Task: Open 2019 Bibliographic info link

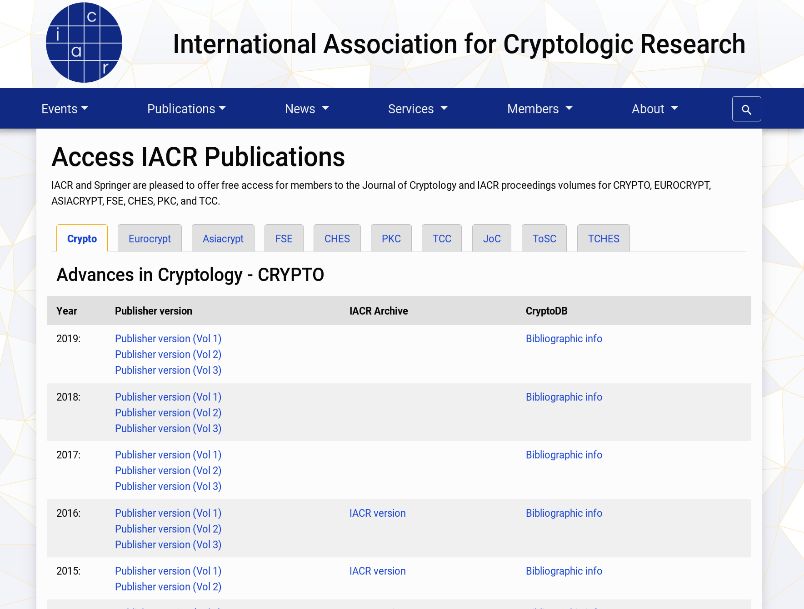Action: [564, 338]
